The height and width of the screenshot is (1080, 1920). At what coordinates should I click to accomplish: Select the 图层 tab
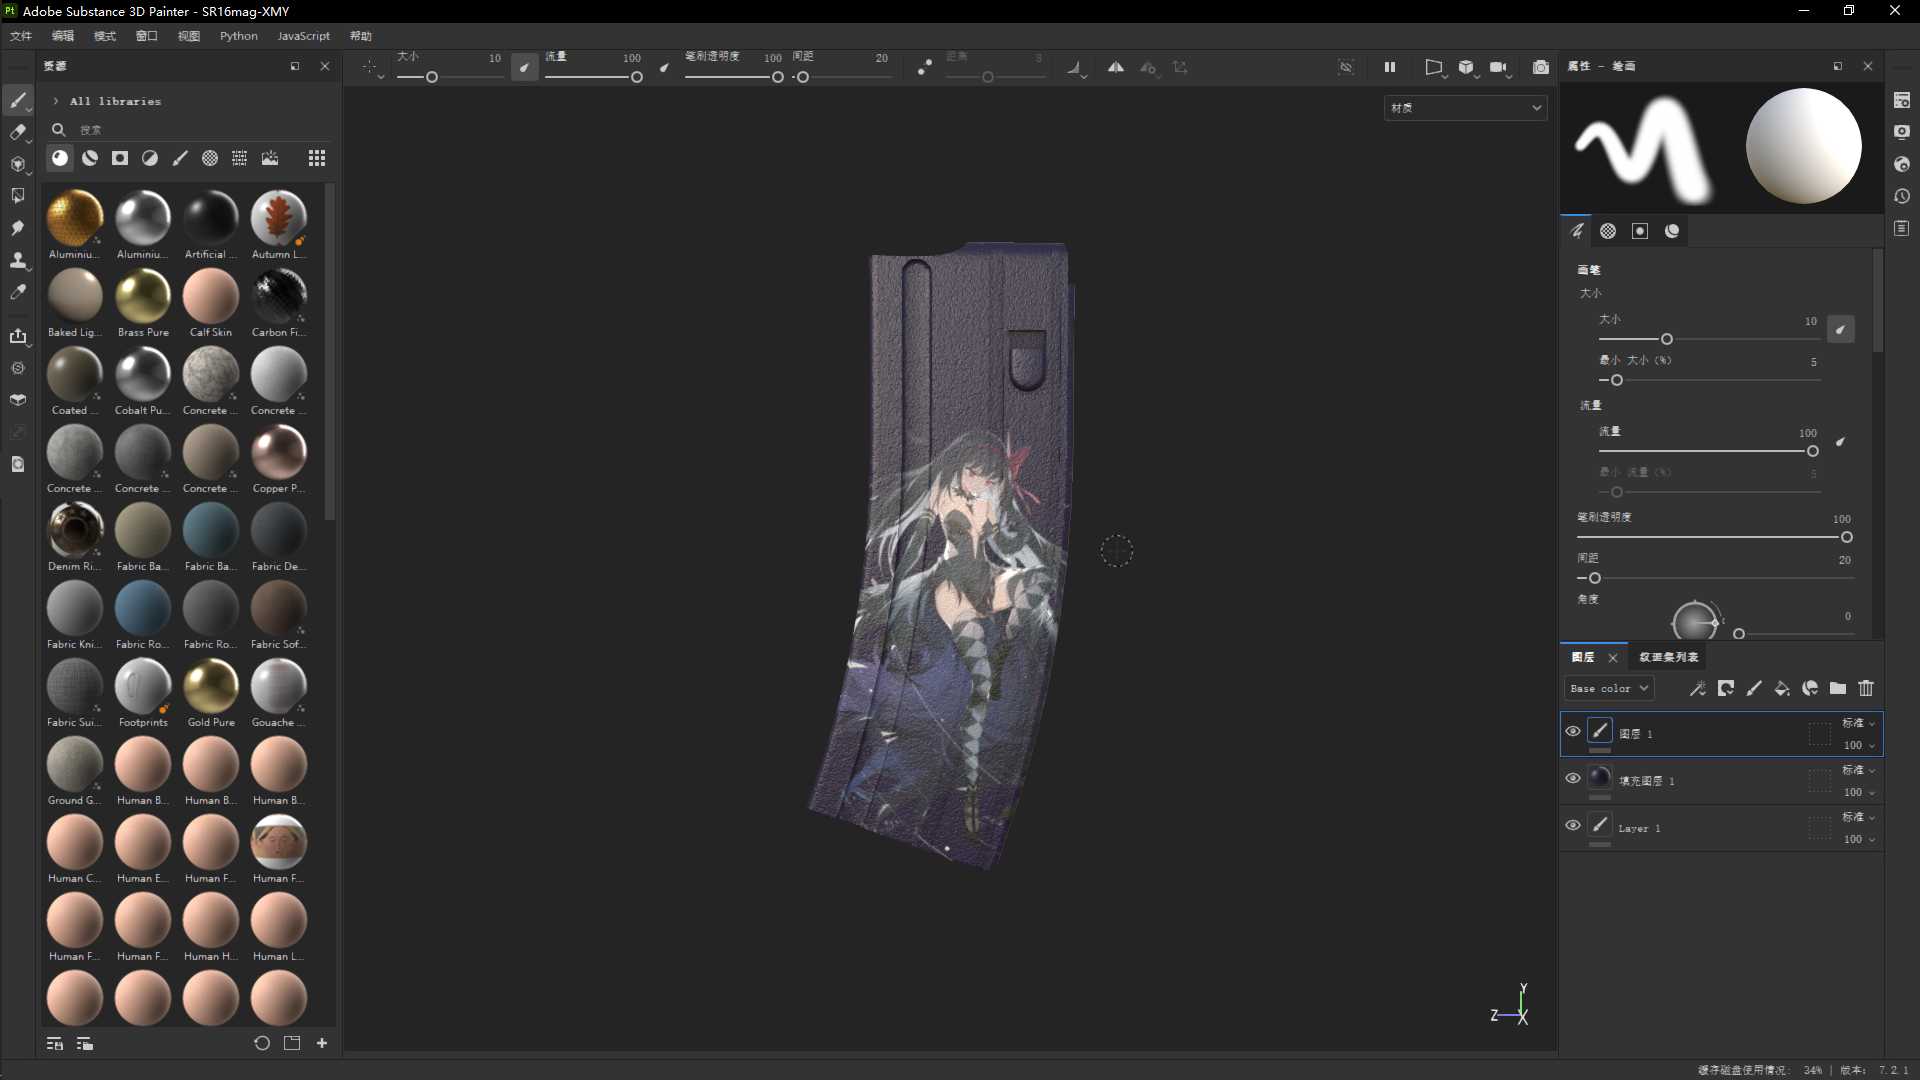click(x=1583, y=657)
